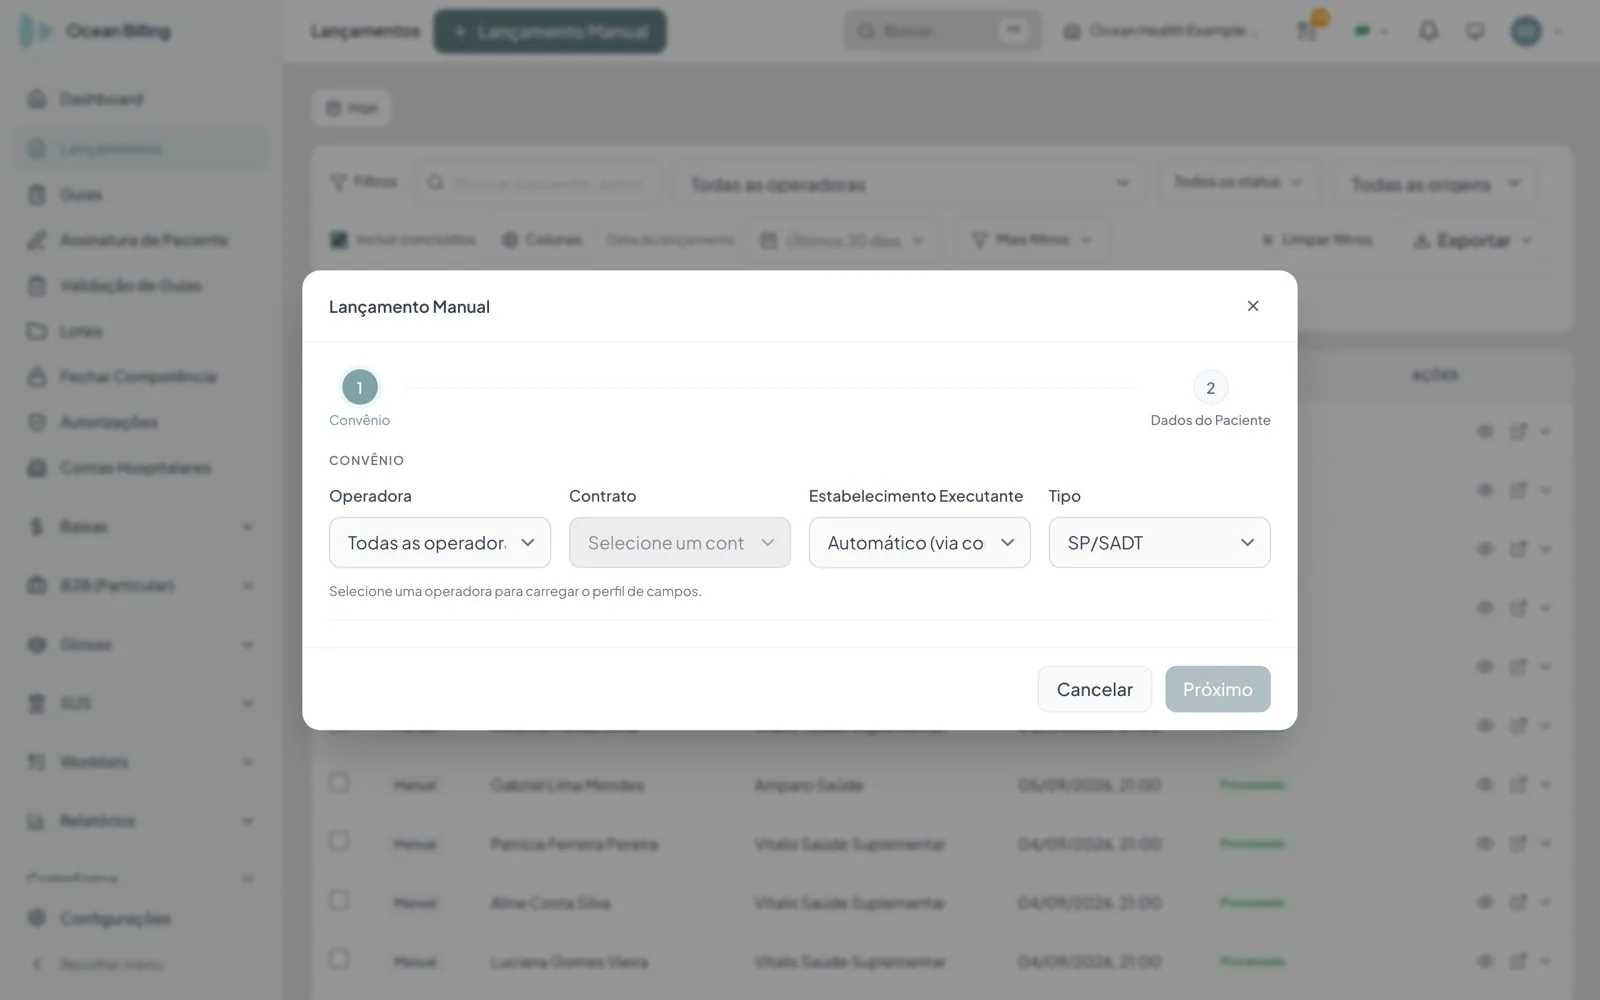This screenshot has height=1000, width=1600.
Task: Click the Filtros funnel icon
Action: (x=339, y=182)
